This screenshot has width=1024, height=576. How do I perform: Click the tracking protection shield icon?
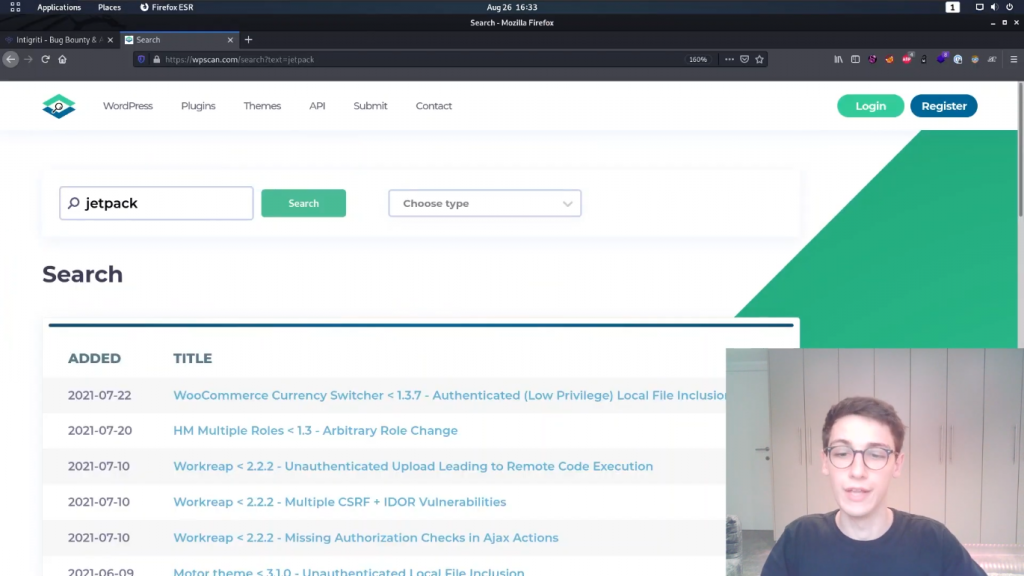141,59
